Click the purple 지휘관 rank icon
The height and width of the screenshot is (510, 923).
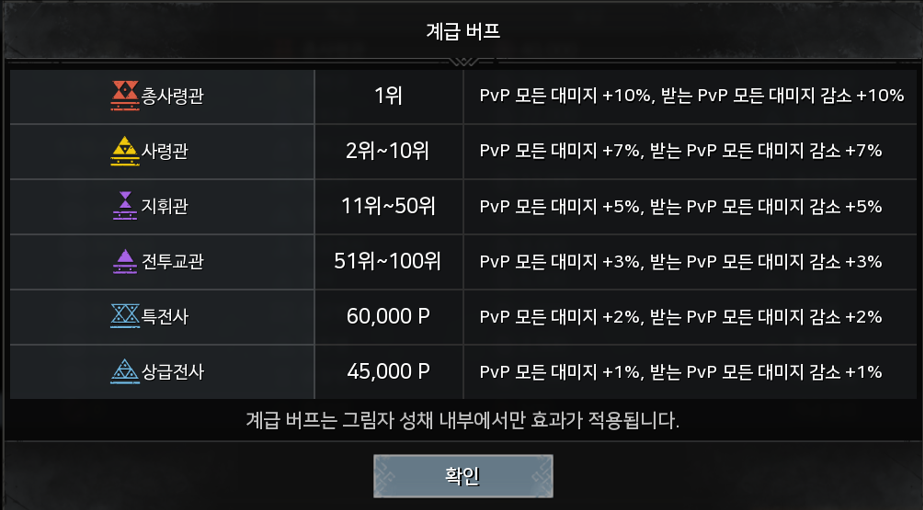coord(125,206)
